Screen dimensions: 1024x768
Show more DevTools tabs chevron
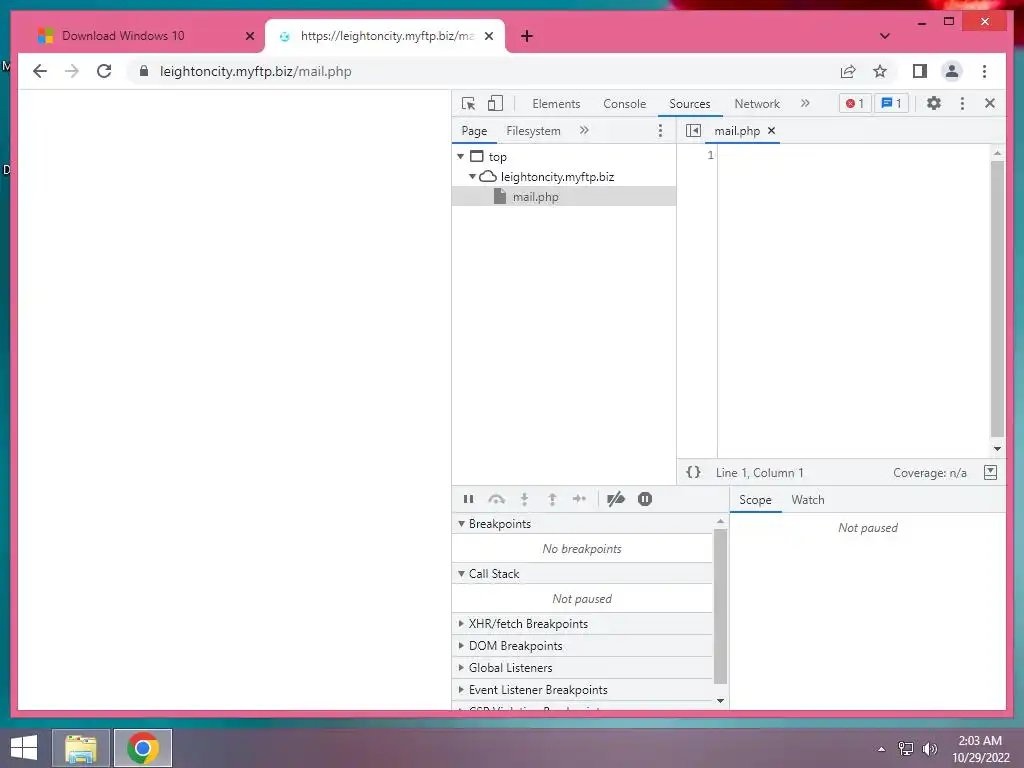pyautogui.click(x=805, y=103)
